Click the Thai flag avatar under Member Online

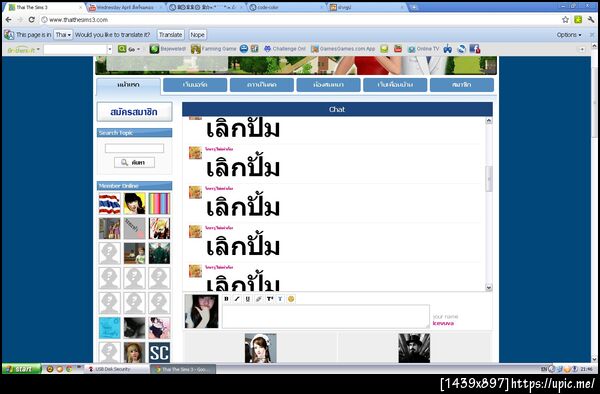[109, 204]
